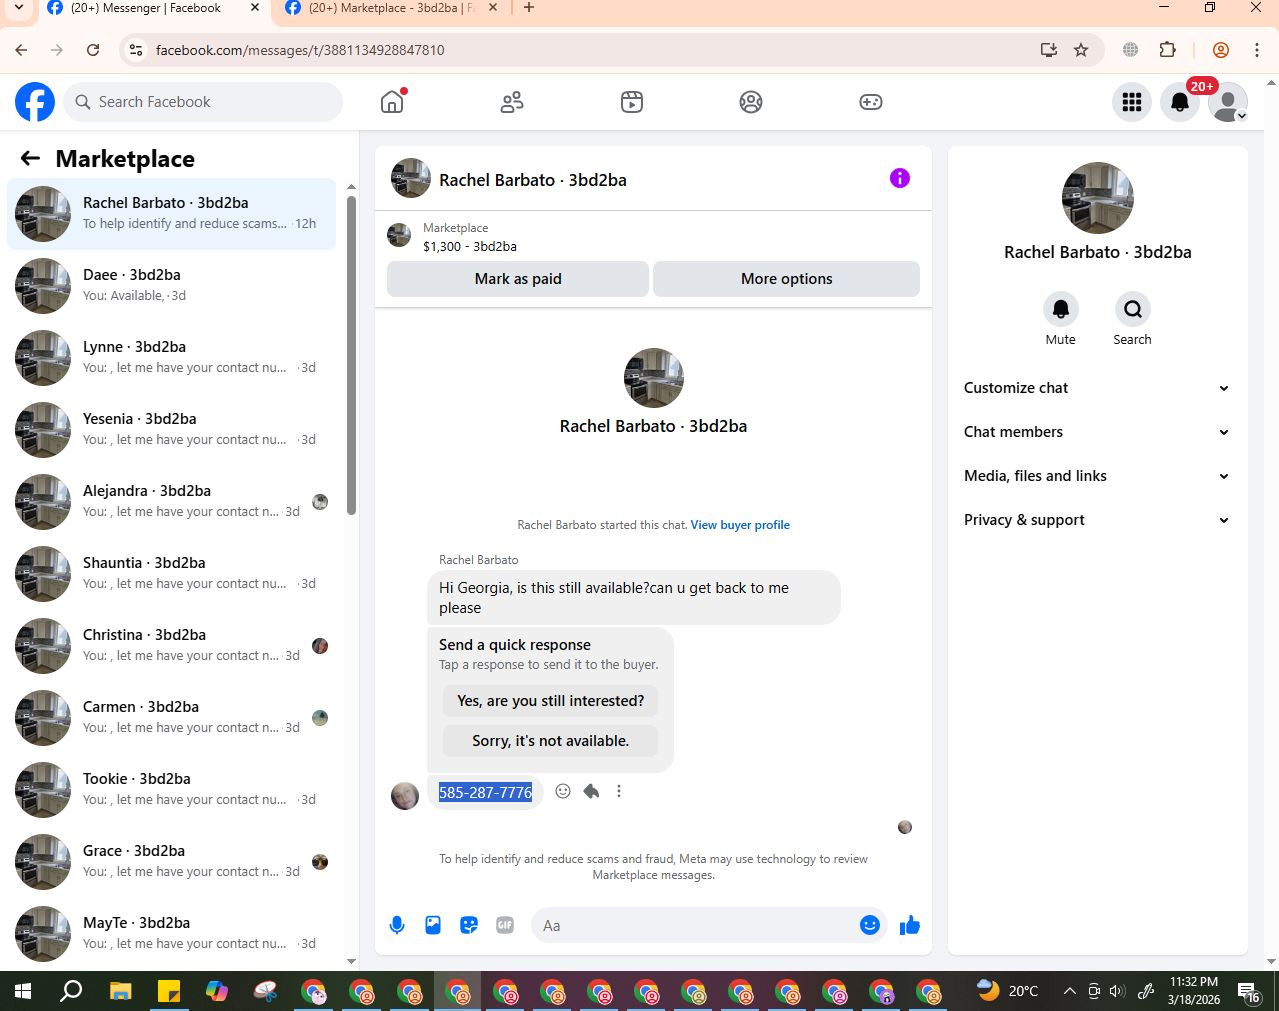This screenshot has width=1279, height=1011.
Task: Click More options button
Action: [x=786, y=279]
